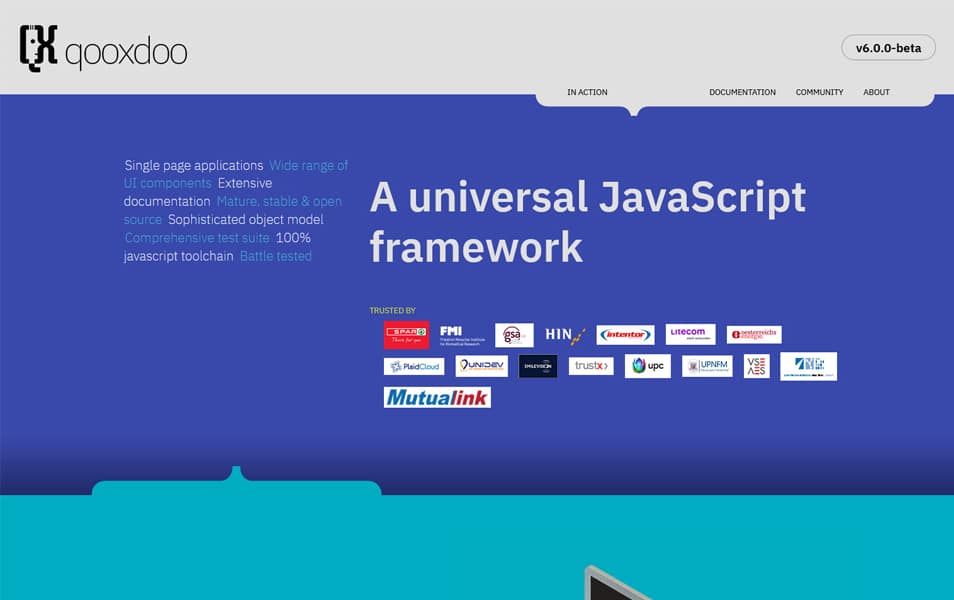
Task: Click the gsa logo
Action: click(514, 335)
